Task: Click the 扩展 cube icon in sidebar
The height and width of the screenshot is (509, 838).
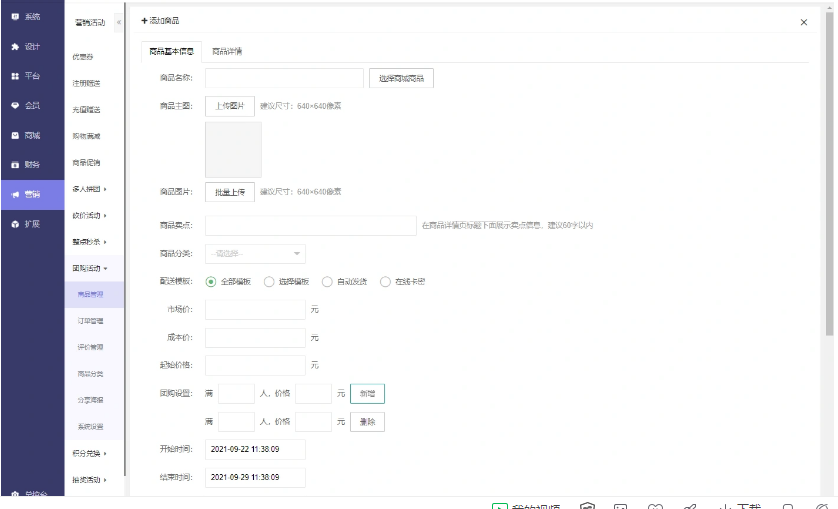Action: pos(15,224)
